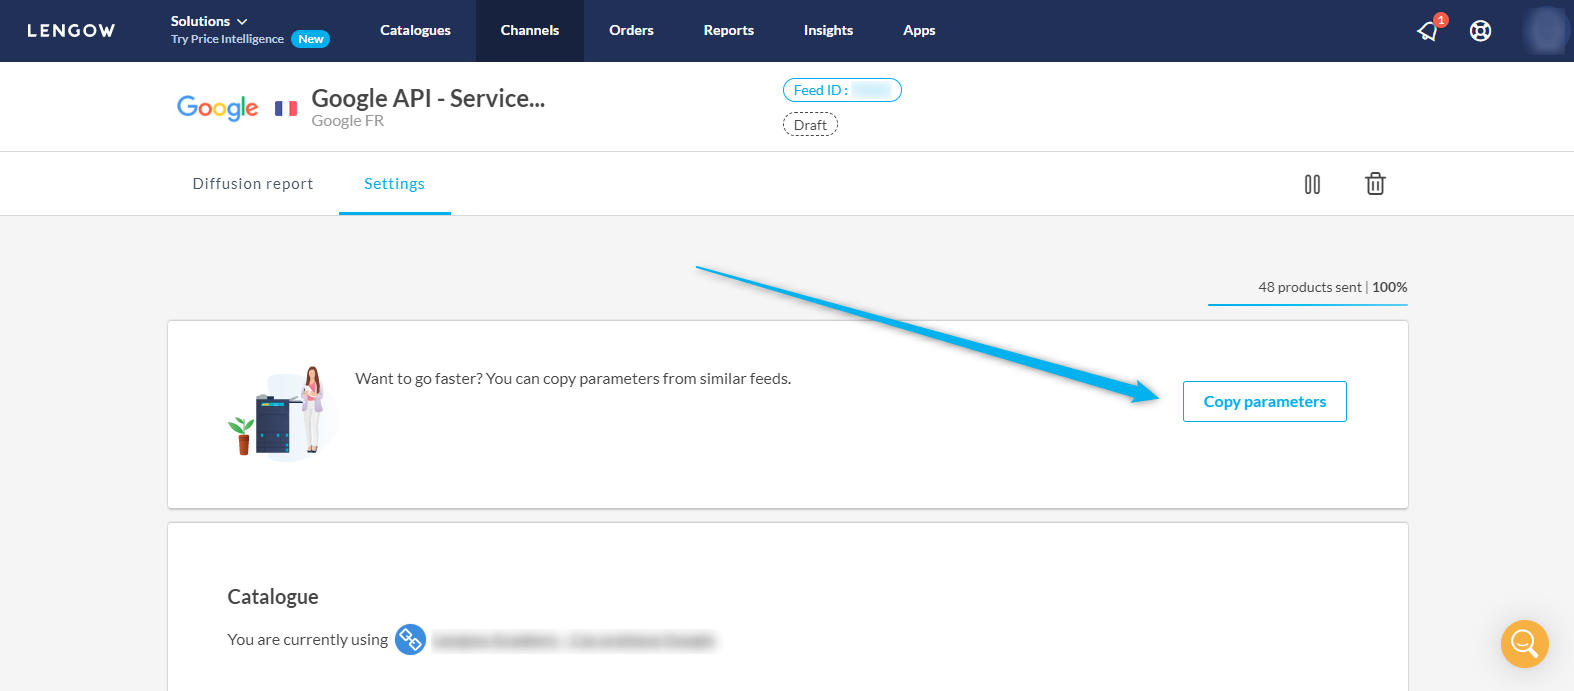
Task: Click the products sent progress bar
Action: [x=1307, y=304]
